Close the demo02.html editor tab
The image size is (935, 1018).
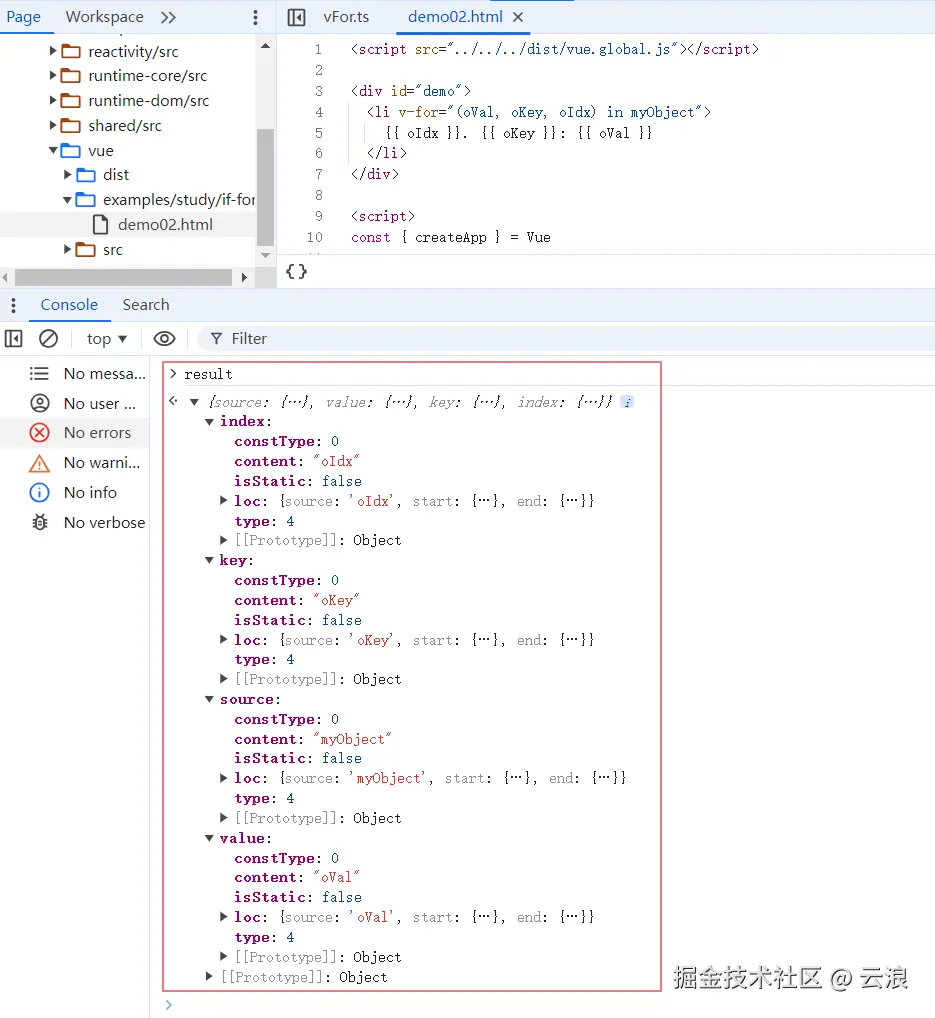tap(518, 17)
